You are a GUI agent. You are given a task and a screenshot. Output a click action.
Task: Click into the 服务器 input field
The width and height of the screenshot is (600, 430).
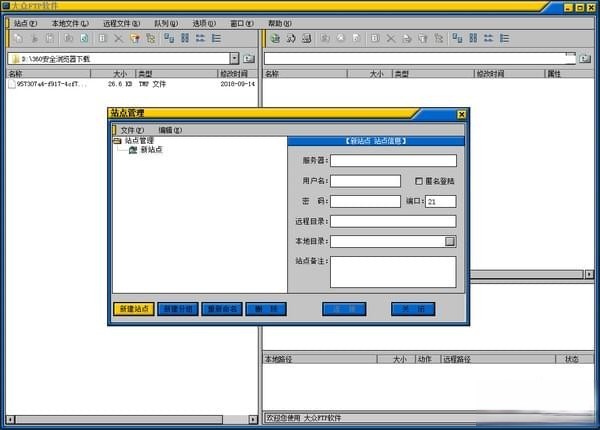393,160
